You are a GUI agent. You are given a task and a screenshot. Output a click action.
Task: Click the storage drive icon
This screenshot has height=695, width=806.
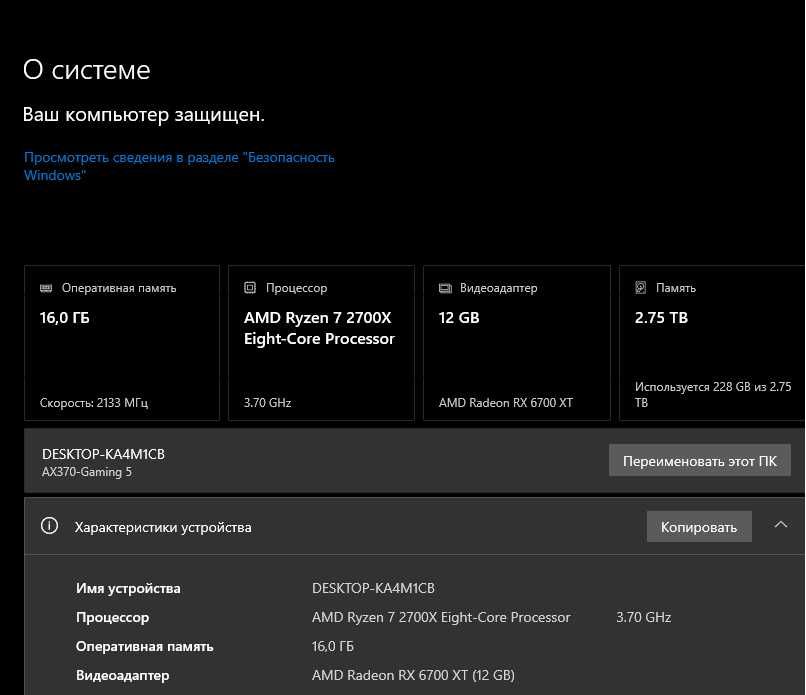coord(640,287)
